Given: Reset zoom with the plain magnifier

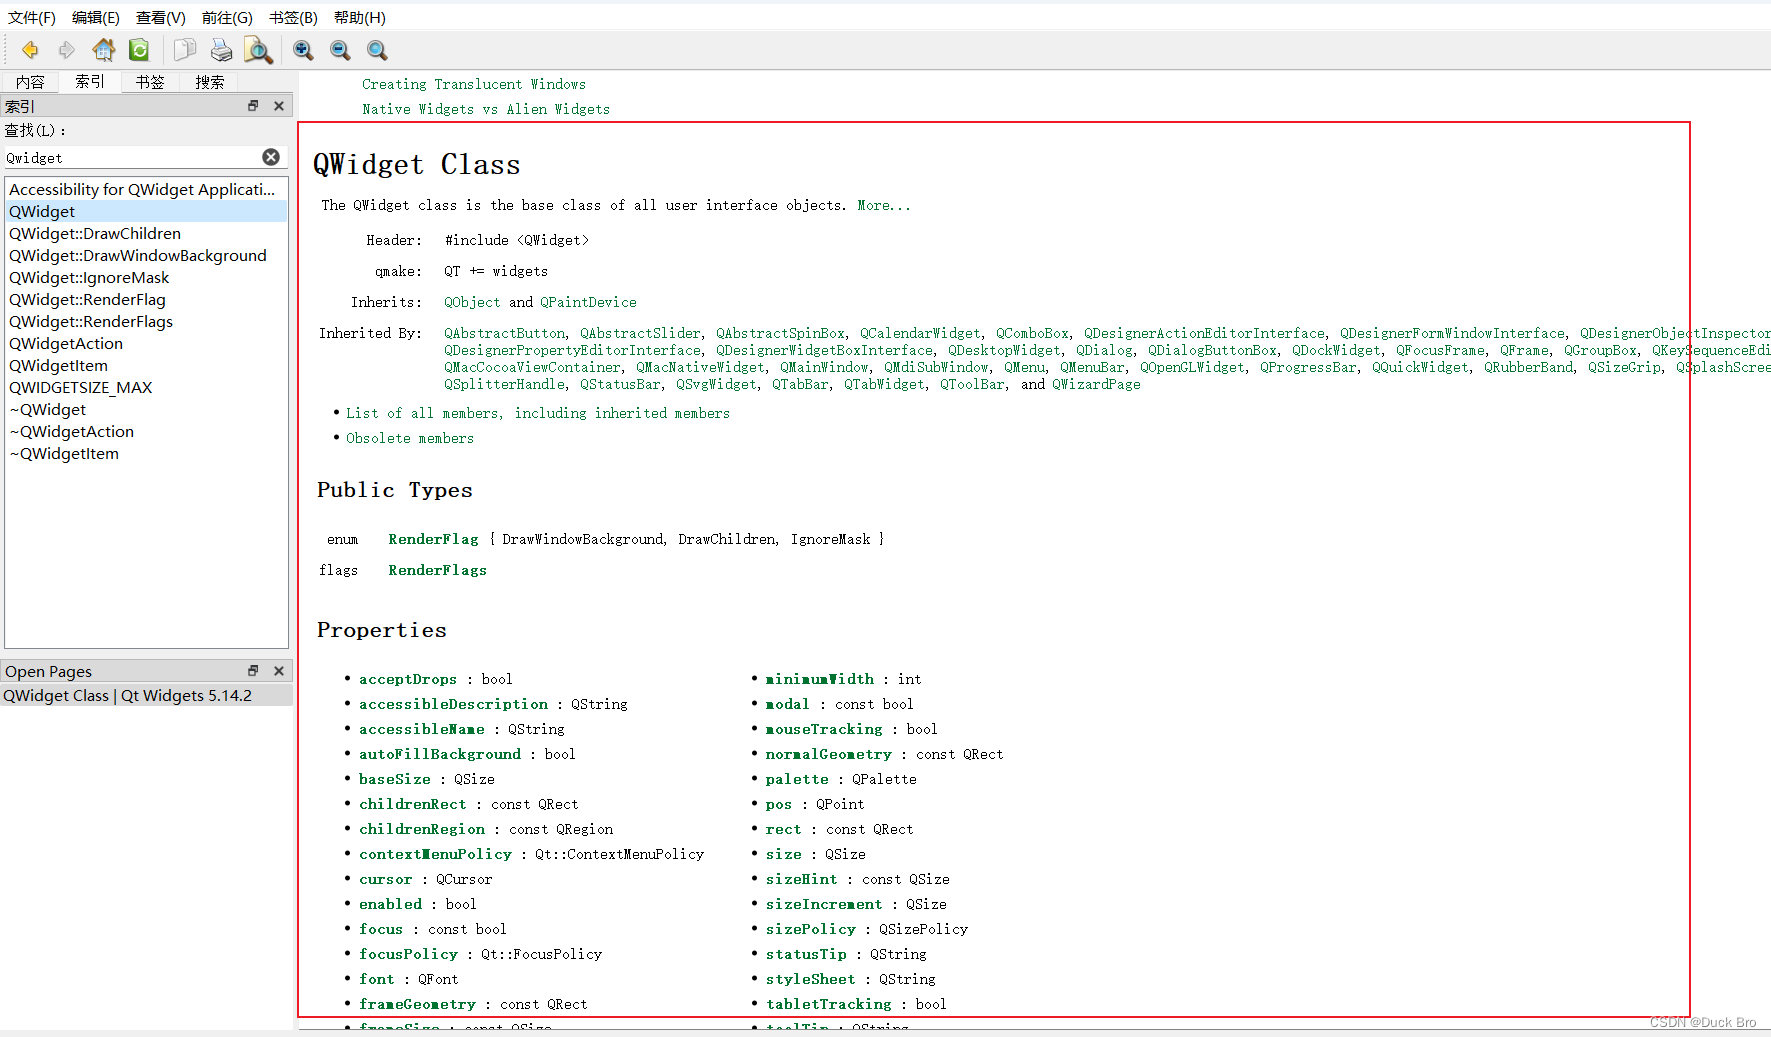Looking at the screenshot, I should coord(377,50).
